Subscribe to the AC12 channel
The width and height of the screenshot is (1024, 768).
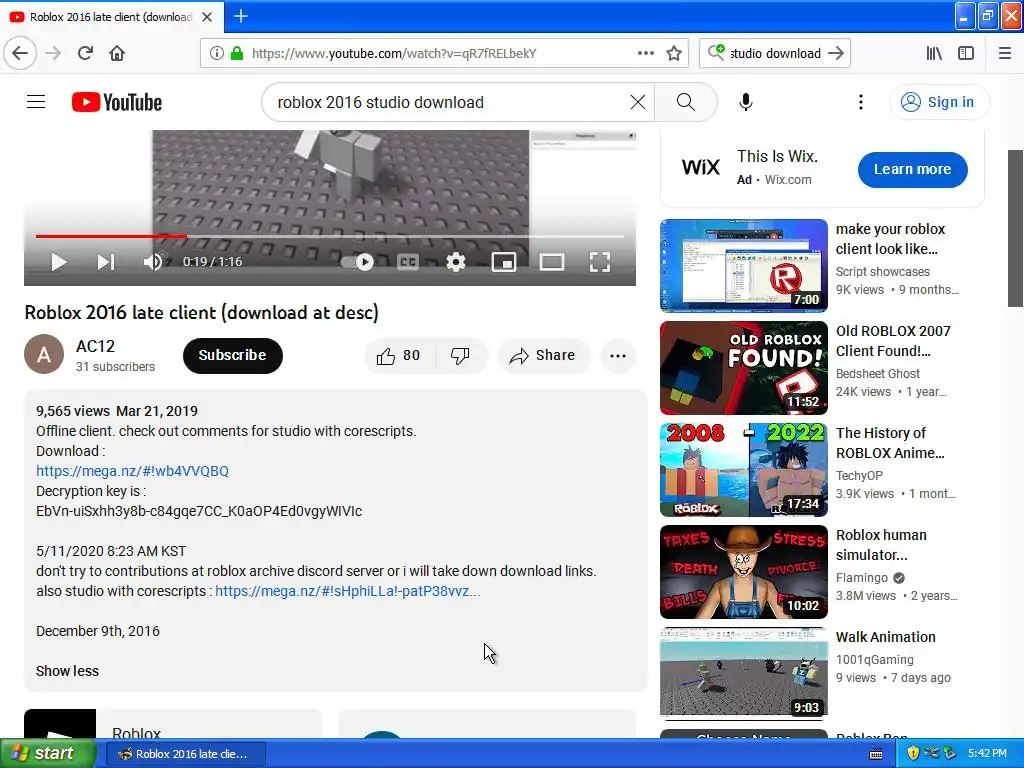[x=232, y=355]
